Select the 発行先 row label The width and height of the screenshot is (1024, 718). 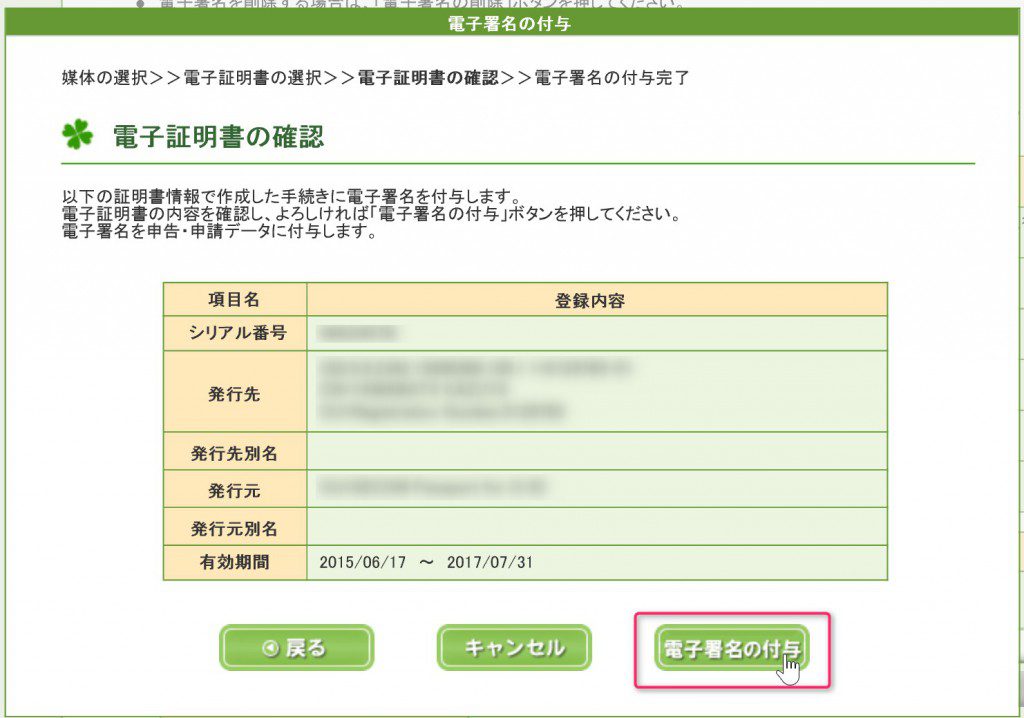click(235, 392)
